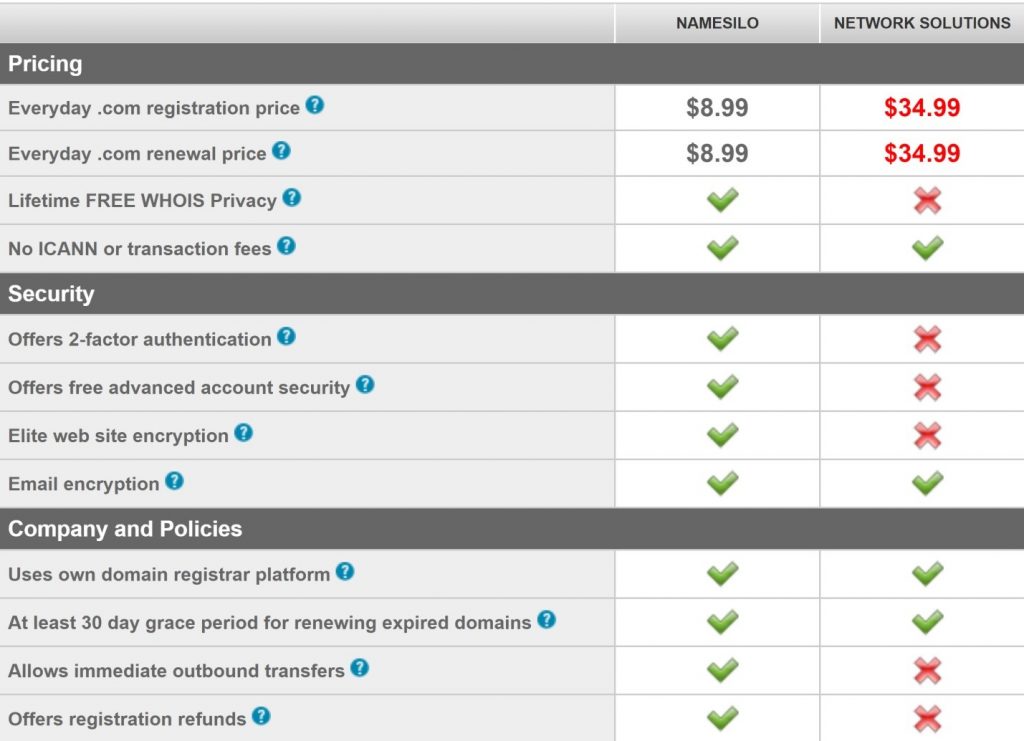
Task: Click help icon beside Offers registration refunds
Action: (261, 716)
